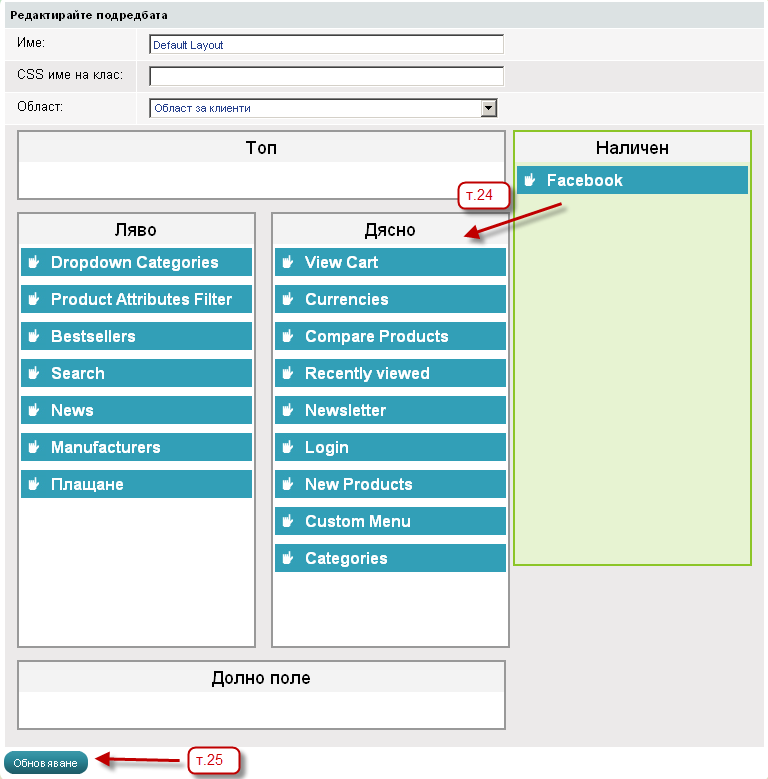
Task: Click the hand icon next to Custom Menu
Action: tap(288, 521)
